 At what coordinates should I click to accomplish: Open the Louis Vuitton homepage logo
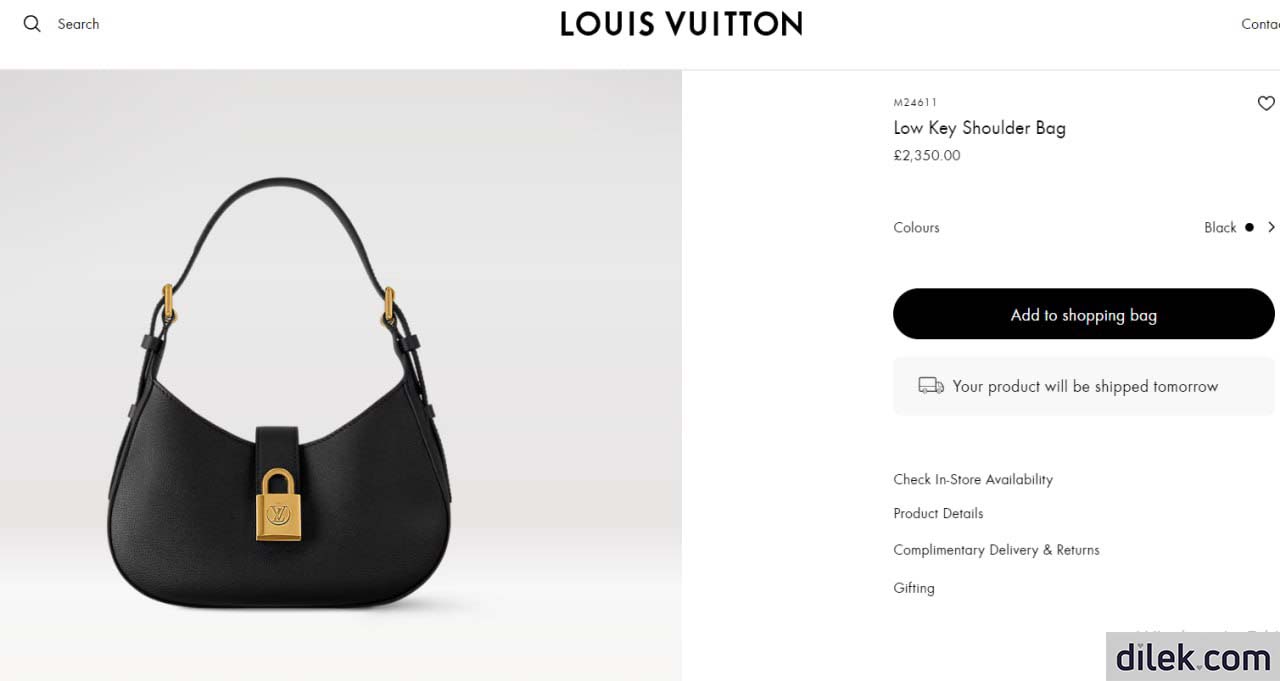point(681,24)
